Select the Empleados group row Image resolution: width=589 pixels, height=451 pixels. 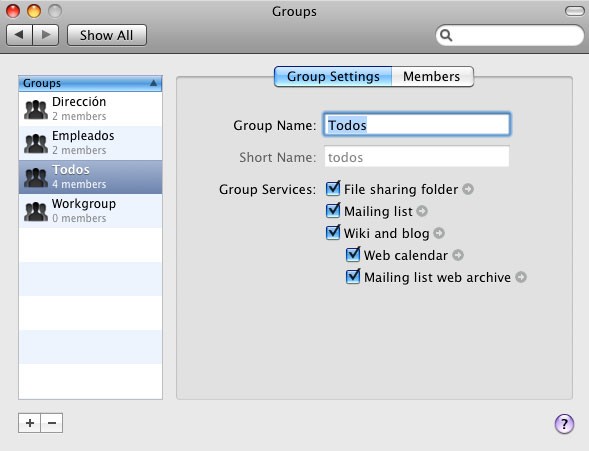click(x=90, y=143)
